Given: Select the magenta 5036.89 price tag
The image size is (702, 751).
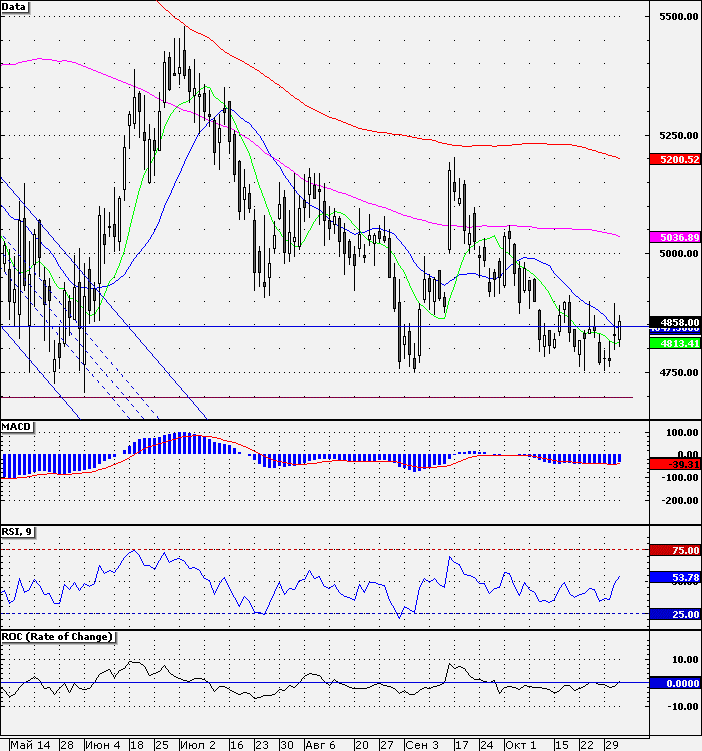Looking at the screenshot, I should [x=673, y=237].
